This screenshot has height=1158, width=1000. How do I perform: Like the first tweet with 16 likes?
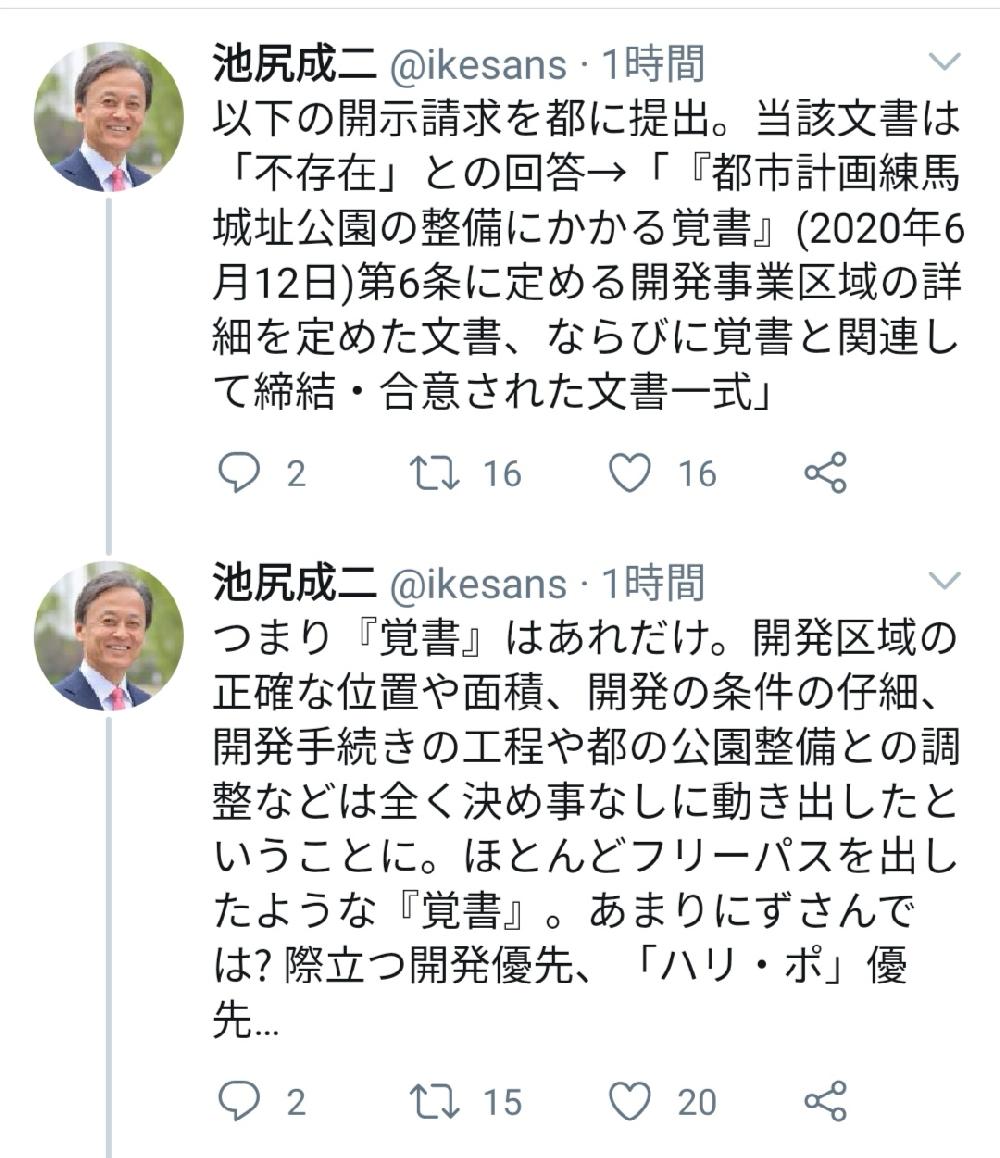[630, 473]
